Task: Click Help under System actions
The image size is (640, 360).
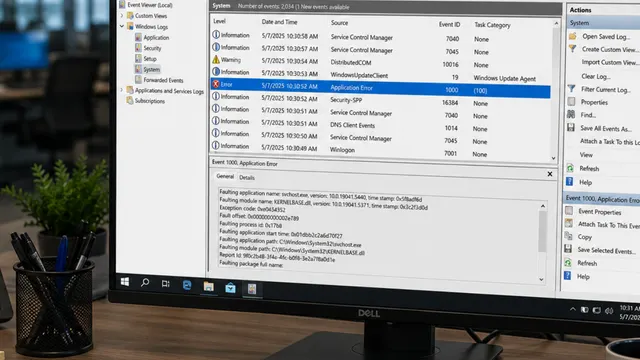Action: pyautogui.click(x=585, y=182)
